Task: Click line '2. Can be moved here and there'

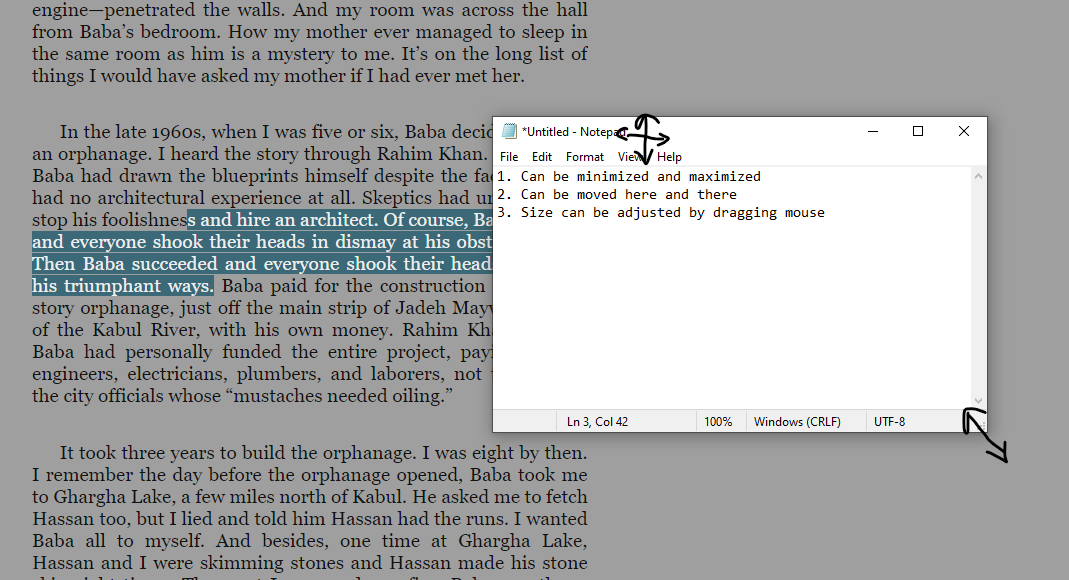Action: click(616, 194)
